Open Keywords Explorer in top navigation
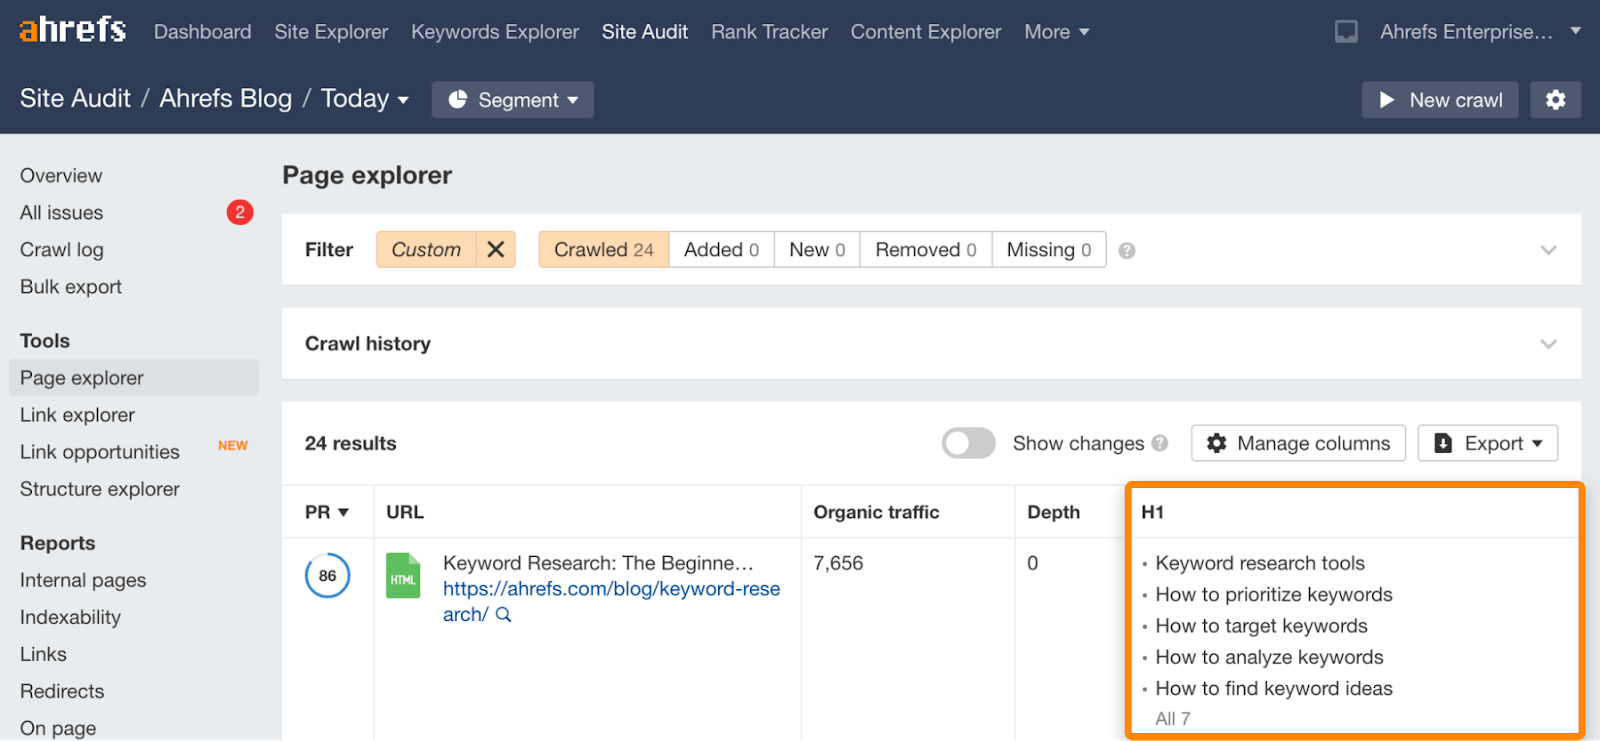The width and height of the screenshot is (1600, 741). click(x=495, y=32)
